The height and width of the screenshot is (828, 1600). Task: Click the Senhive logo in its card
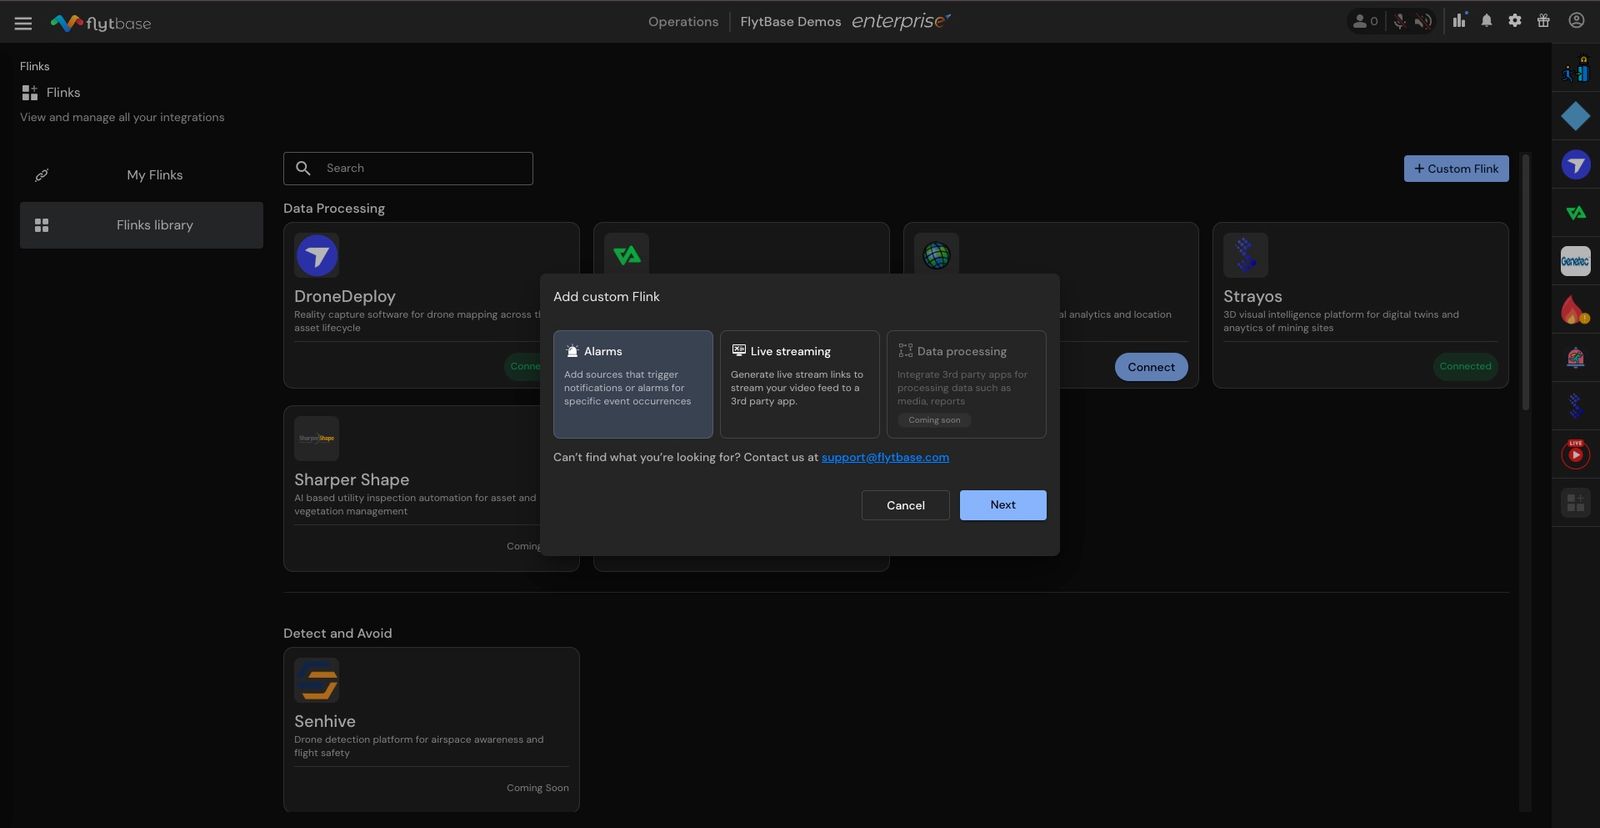pyautogui.click(x=317, y=681)
